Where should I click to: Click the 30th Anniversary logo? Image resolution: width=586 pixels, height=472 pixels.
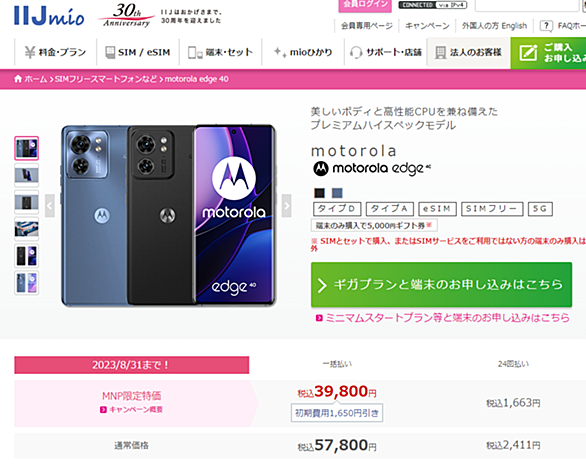[x=127, y=15]
